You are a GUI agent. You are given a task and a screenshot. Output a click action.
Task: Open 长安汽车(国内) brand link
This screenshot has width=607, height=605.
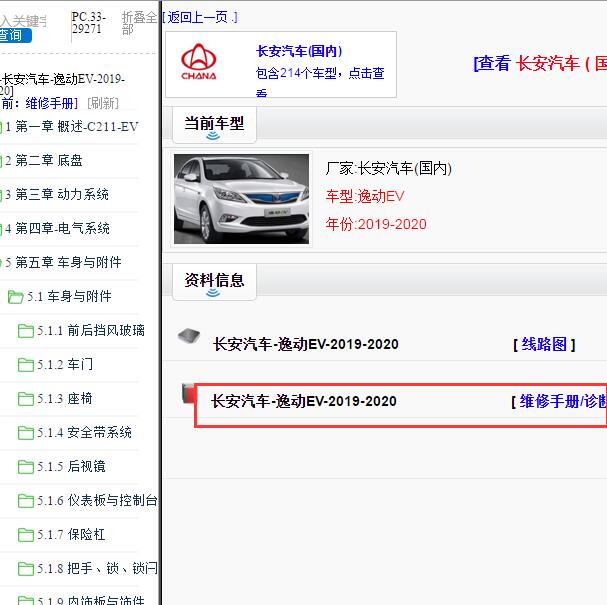pos(299,51)
